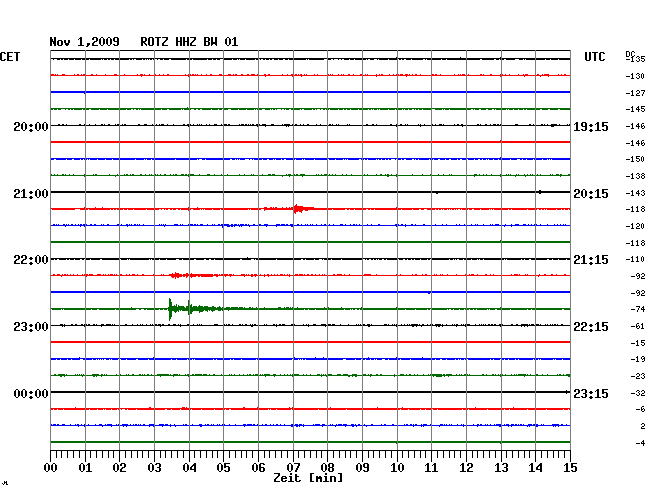This screenshot has height=494, width=650.
Task: Click the '23:00' CET time label
Action: [x=31, y=327]
